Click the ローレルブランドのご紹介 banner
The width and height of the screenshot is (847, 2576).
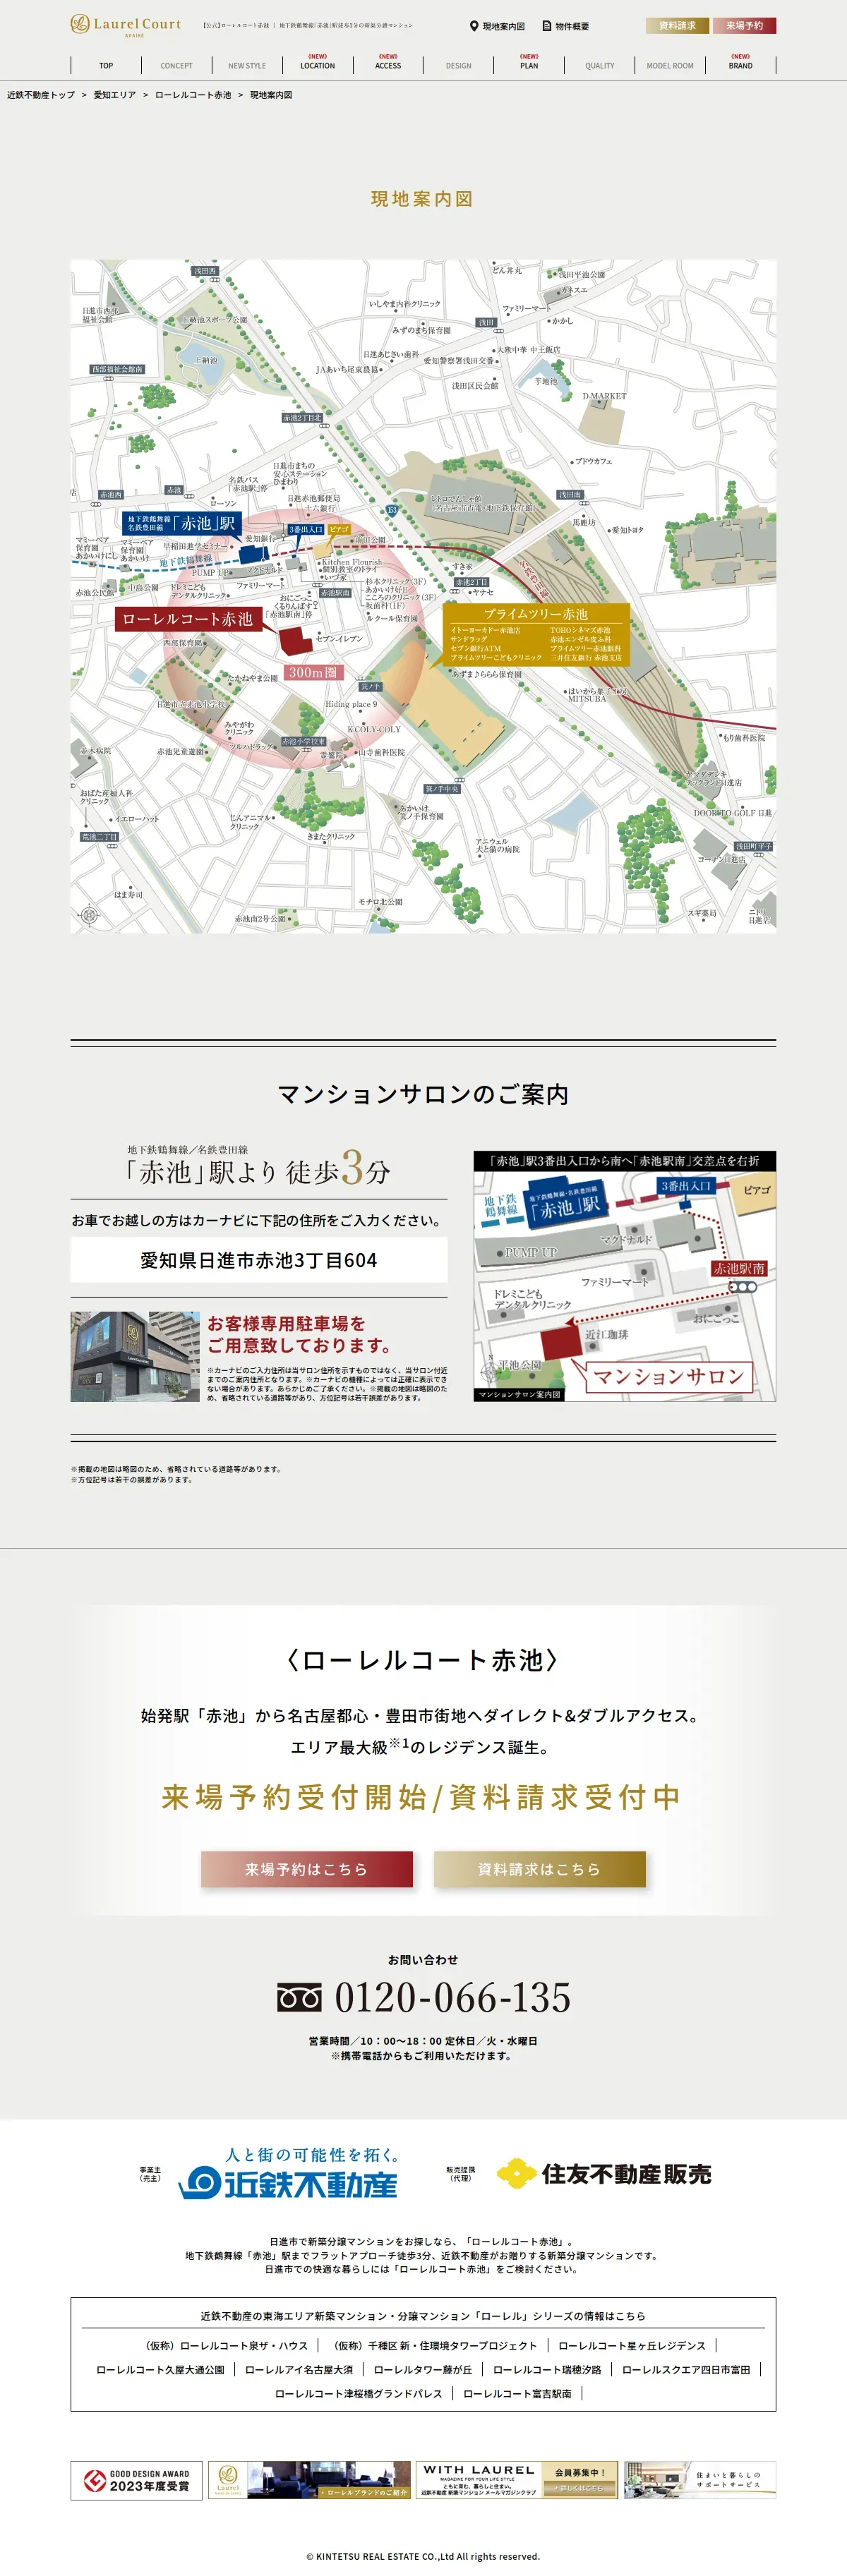coord(309,2480)
